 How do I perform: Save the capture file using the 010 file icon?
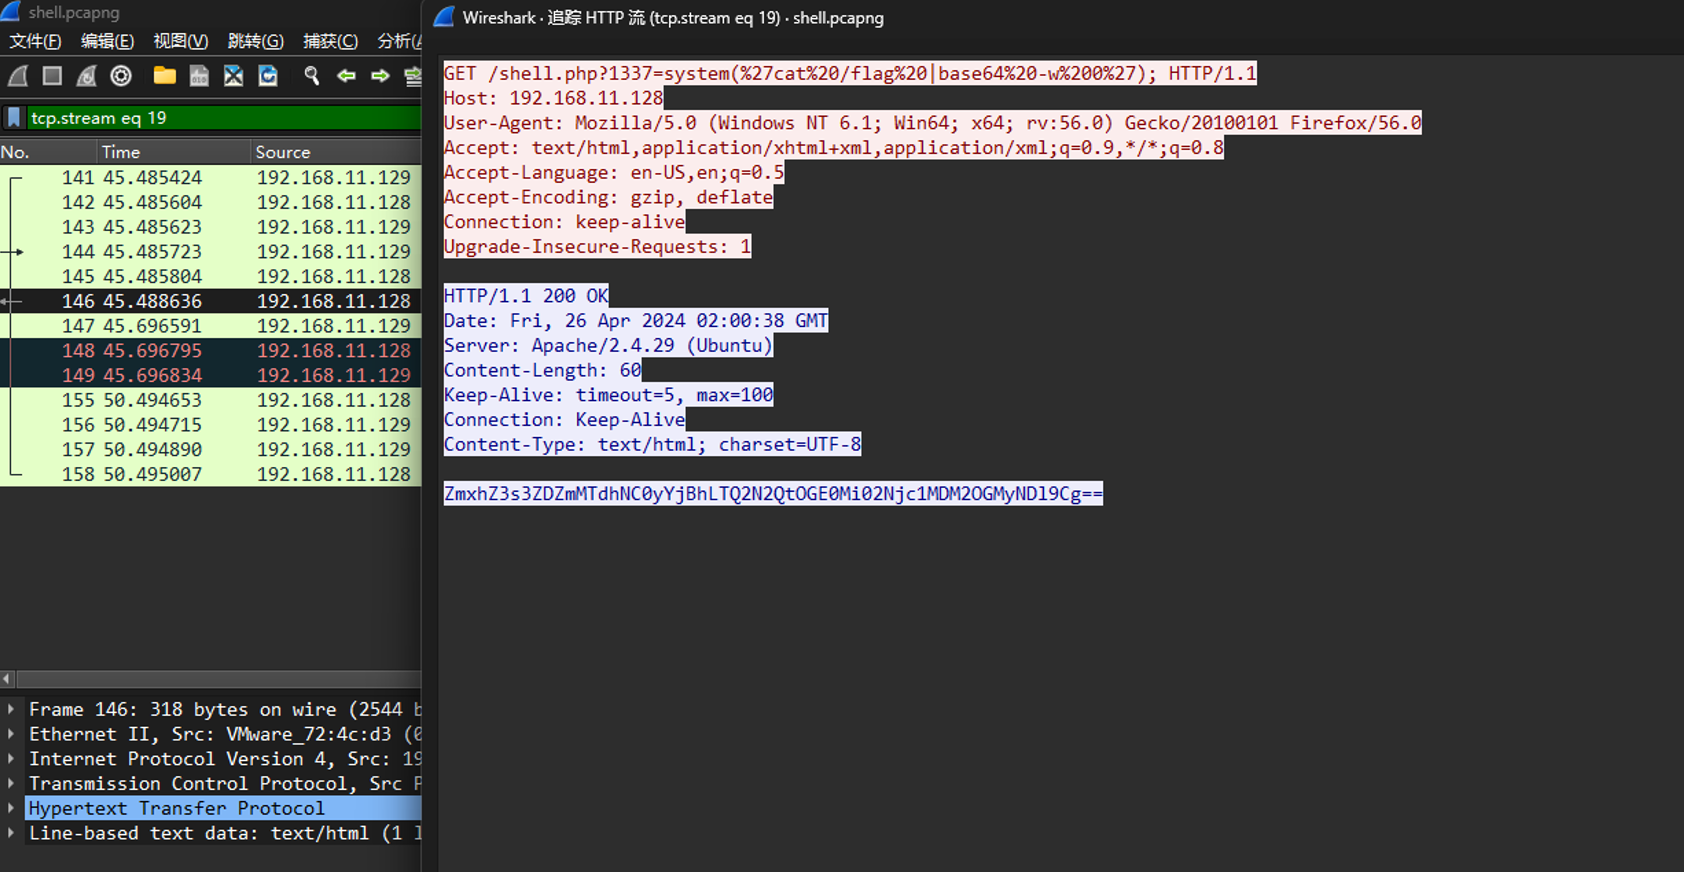pyautogui.click(x=199, y=76)
